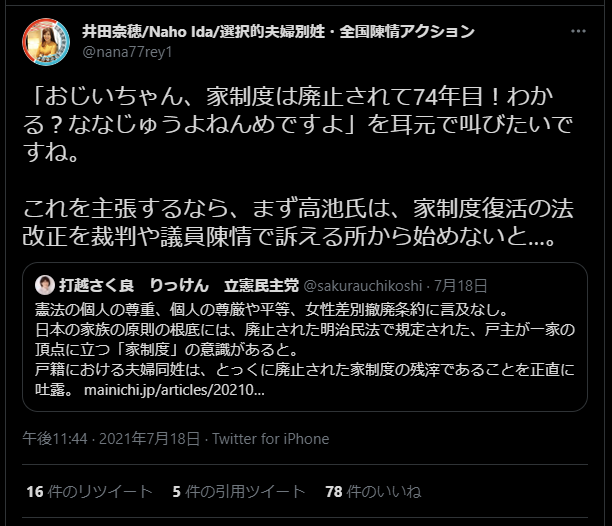Screen dimensions: 612x526
Task: Click quoted author name 打越さく良 りっけん 立憲民主党
Action: [179, 286]
